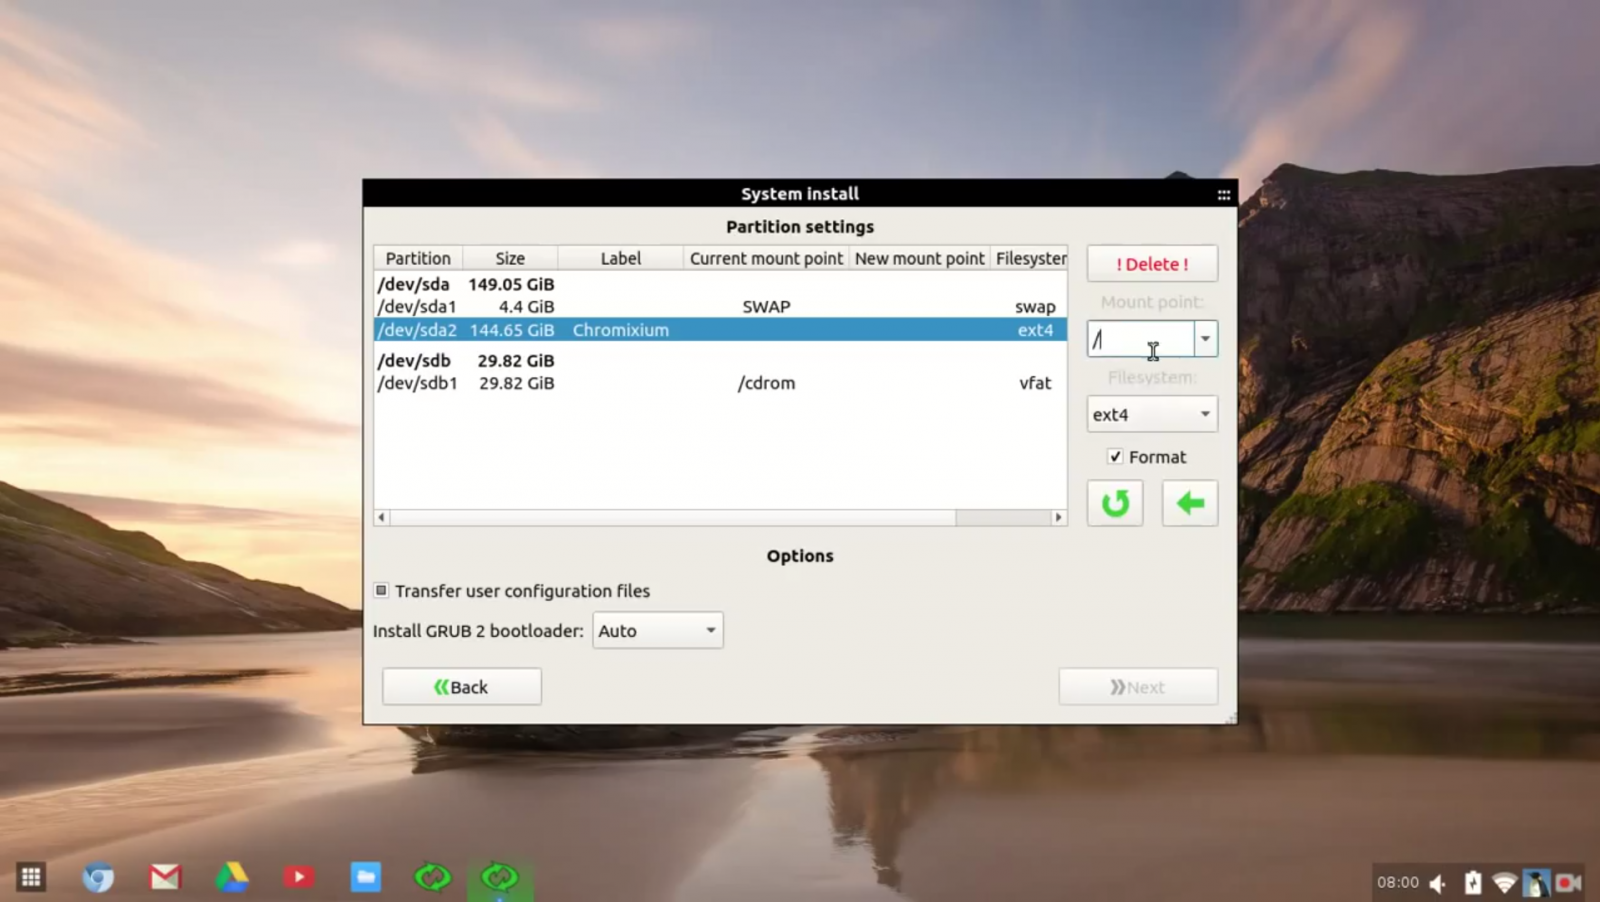Click the red screen recording camera icon
This screenshot has width=1600, height=902.
[x=1568, y=882]
